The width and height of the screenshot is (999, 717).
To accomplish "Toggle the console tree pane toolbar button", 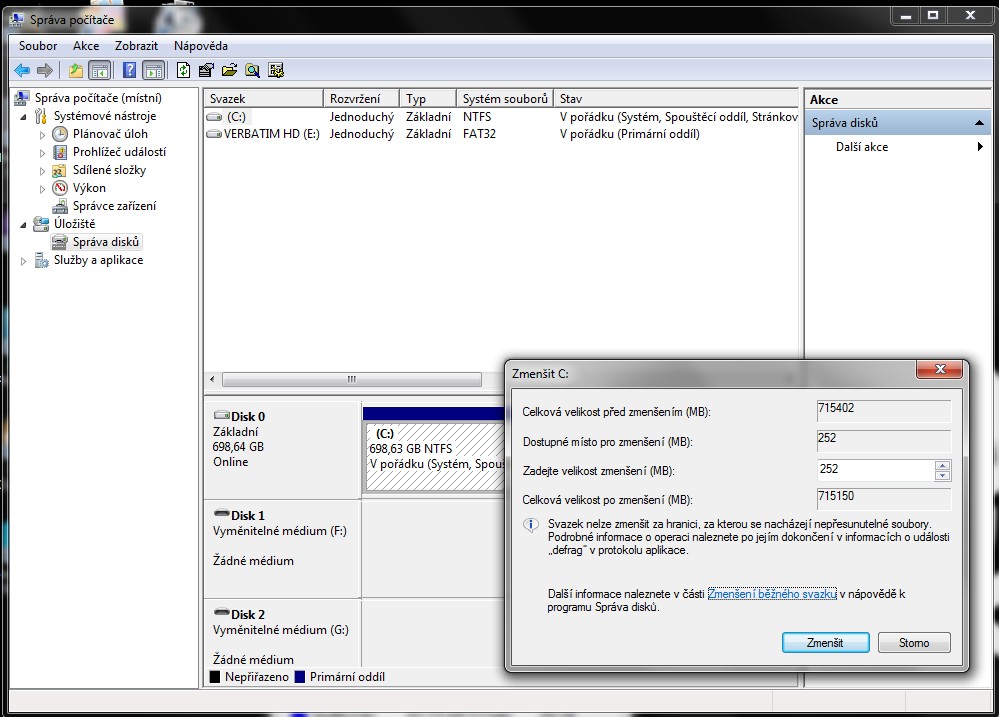I will pos(99,70).
